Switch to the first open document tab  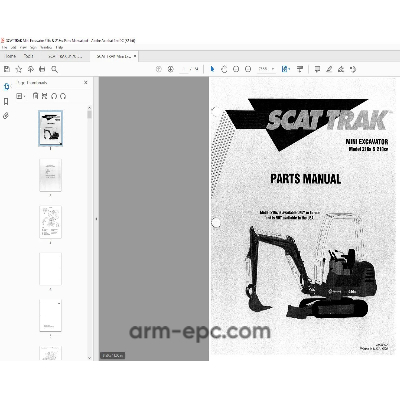coord(65,56)
